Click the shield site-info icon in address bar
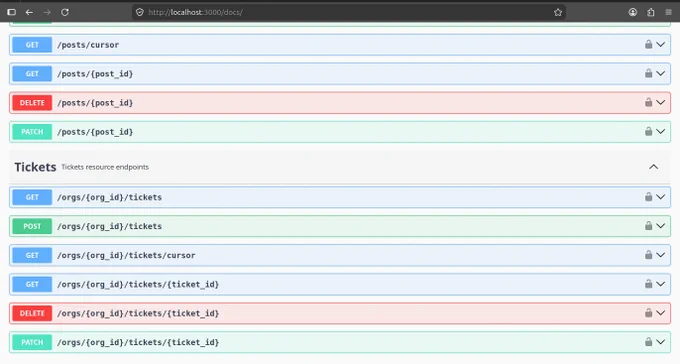 click(x=140, y=12)
